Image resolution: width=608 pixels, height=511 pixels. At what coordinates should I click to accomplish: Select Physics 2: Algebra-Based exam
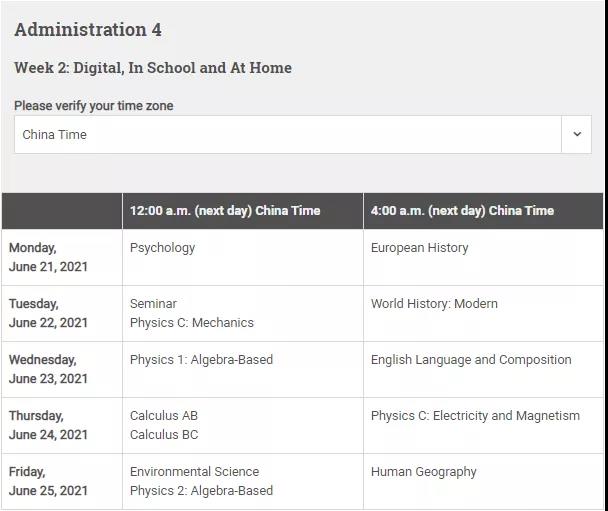(201, 491)
